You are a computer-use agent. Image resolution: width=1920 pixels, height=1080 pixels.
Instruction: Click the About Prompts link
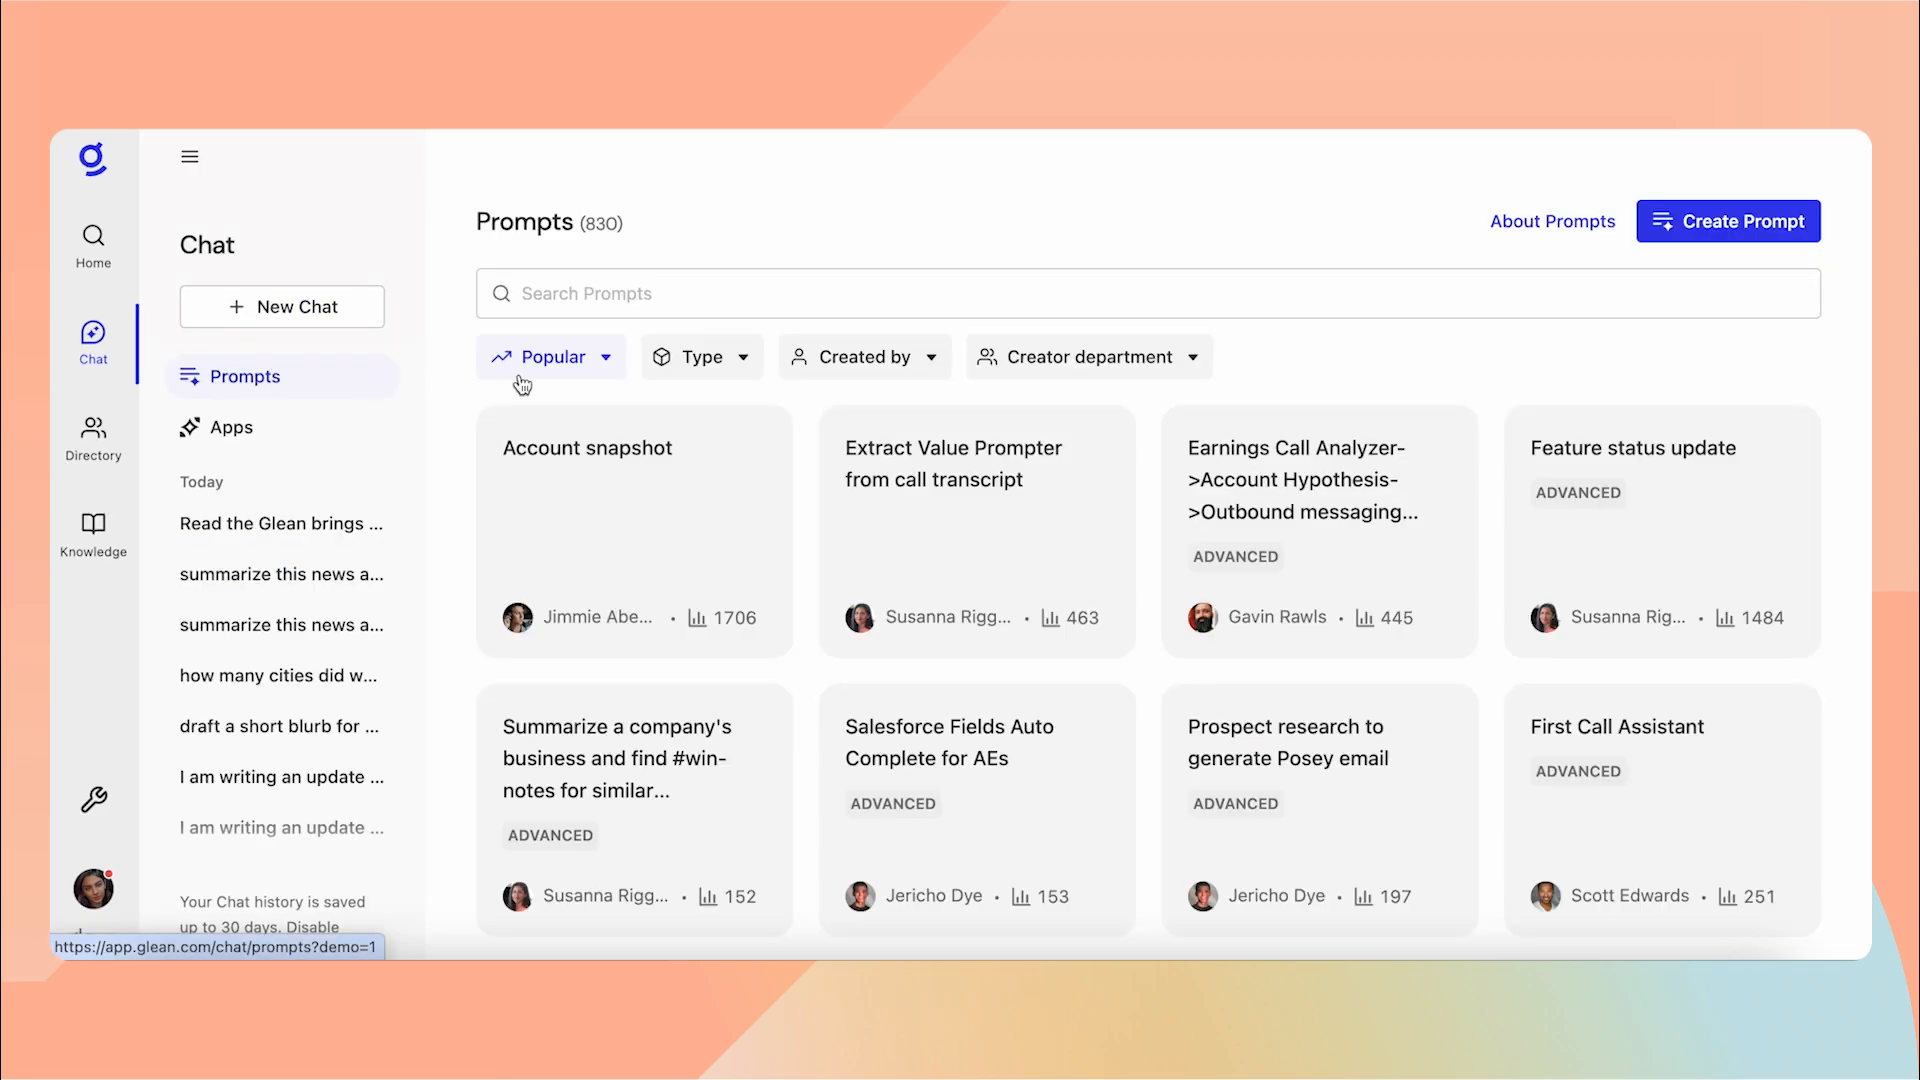1552,221
